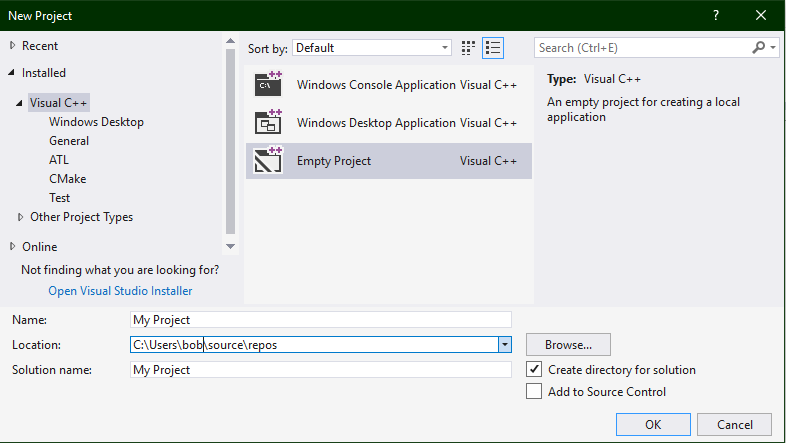Click the search magnifier icon
Viewport: 786px width, 443px height.
(x=759, y=48)
